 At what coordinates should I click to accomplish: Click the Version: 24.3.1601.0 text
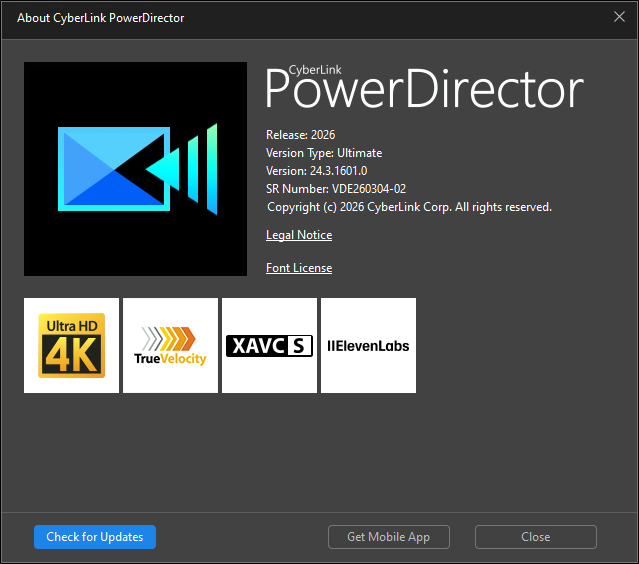point(316,171)
